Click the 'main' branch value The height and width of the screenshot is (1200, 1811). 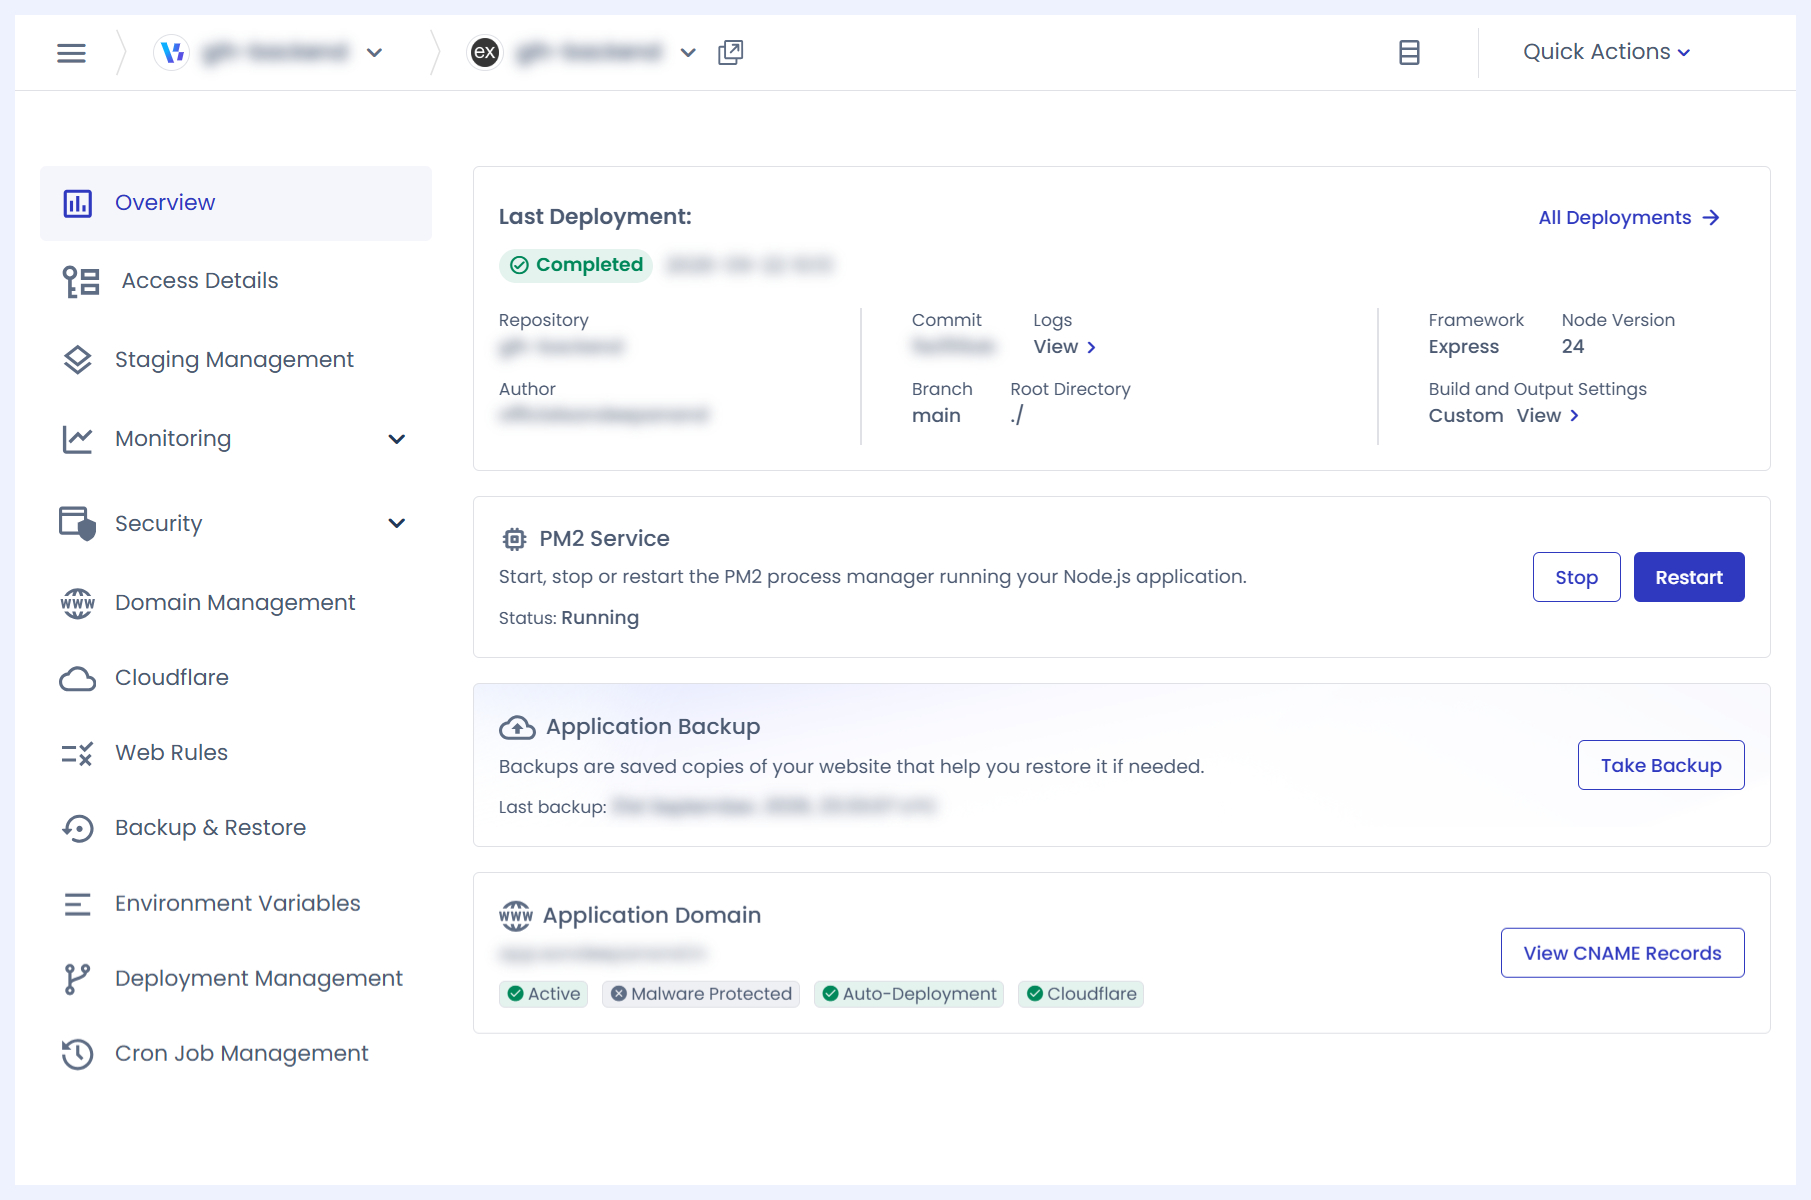(936, 416)
